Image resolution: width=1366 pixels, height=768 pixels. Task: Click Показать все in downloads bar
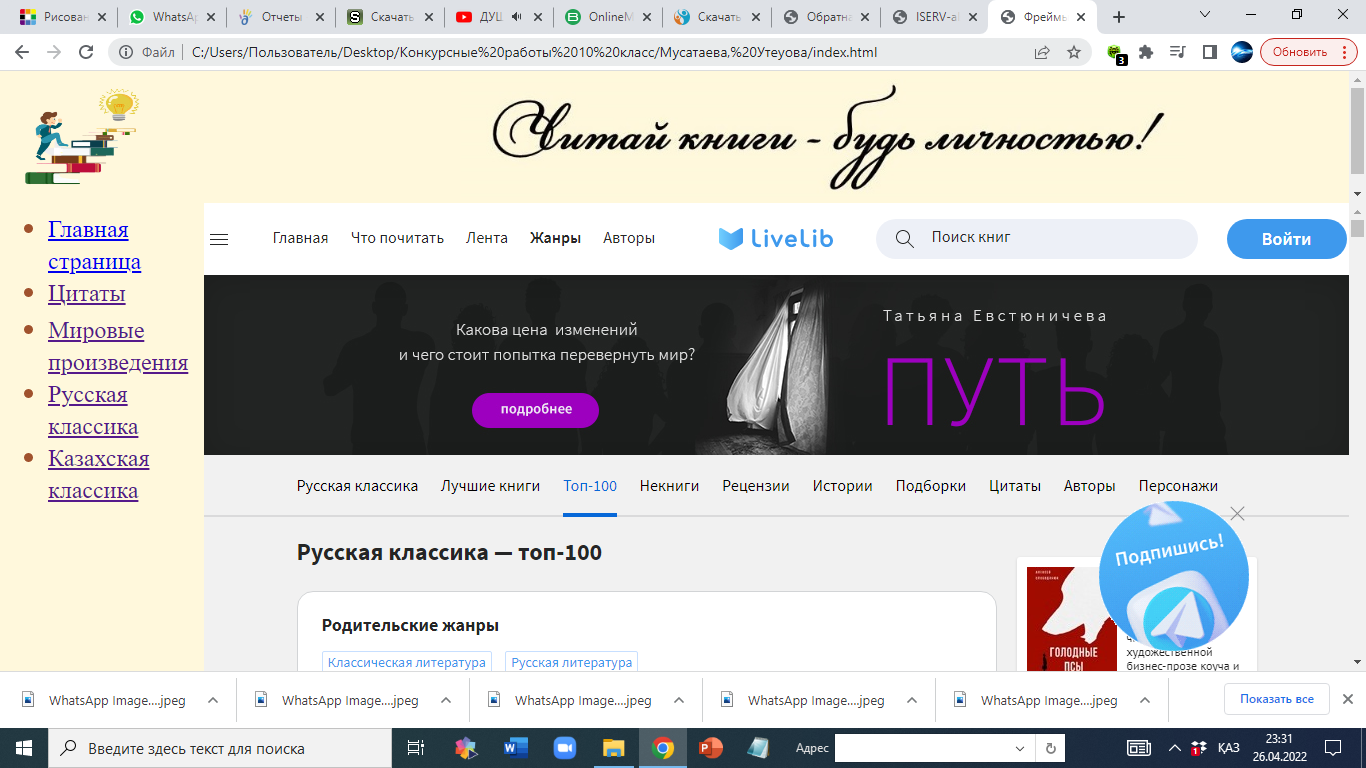[x=1277, y=699]
